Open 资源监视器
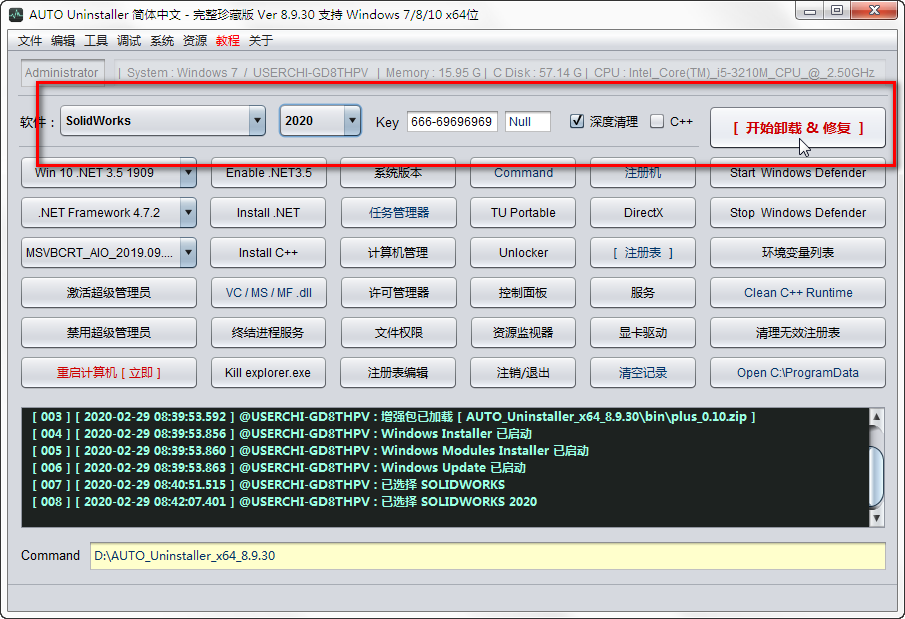This screenshot has width=905, height=619. tap(523, 332)
